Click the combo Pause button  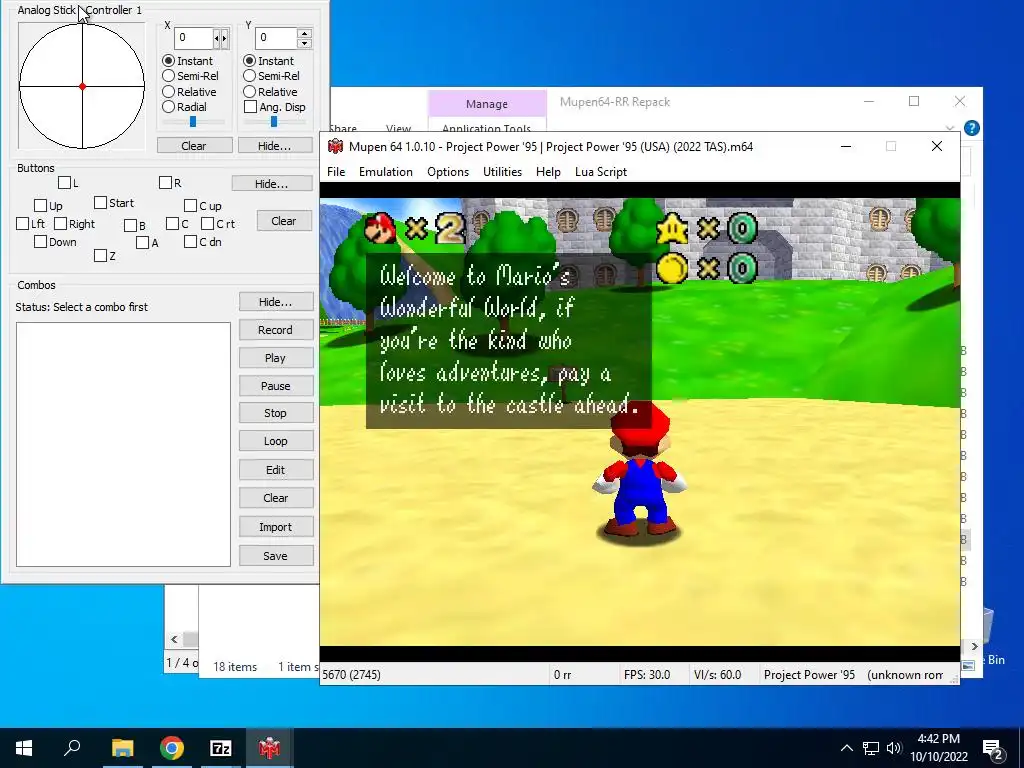pos(276,386)
